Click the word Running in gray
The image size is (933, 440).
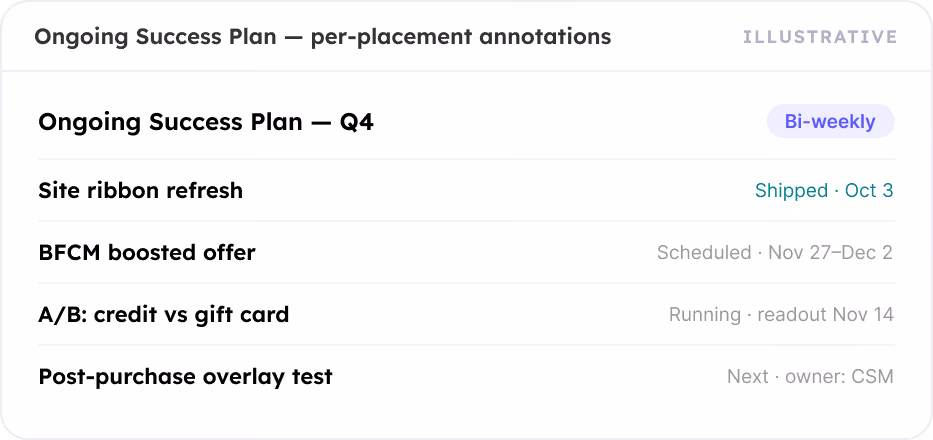705,314
